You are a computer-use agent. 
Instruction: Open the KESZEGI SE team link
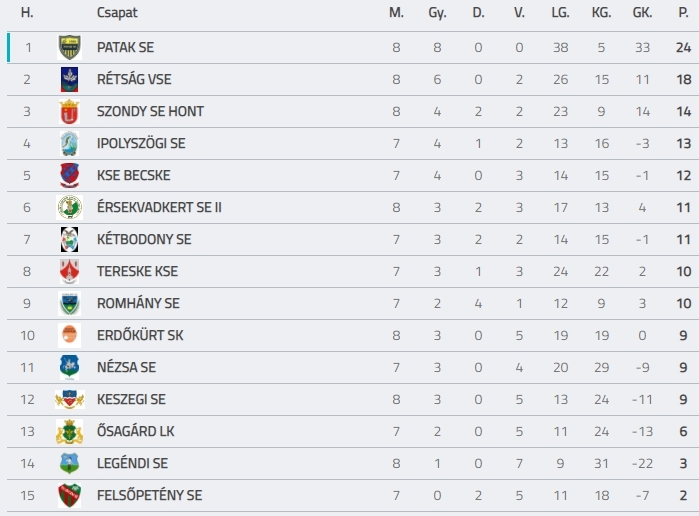[x=131, y=399]
